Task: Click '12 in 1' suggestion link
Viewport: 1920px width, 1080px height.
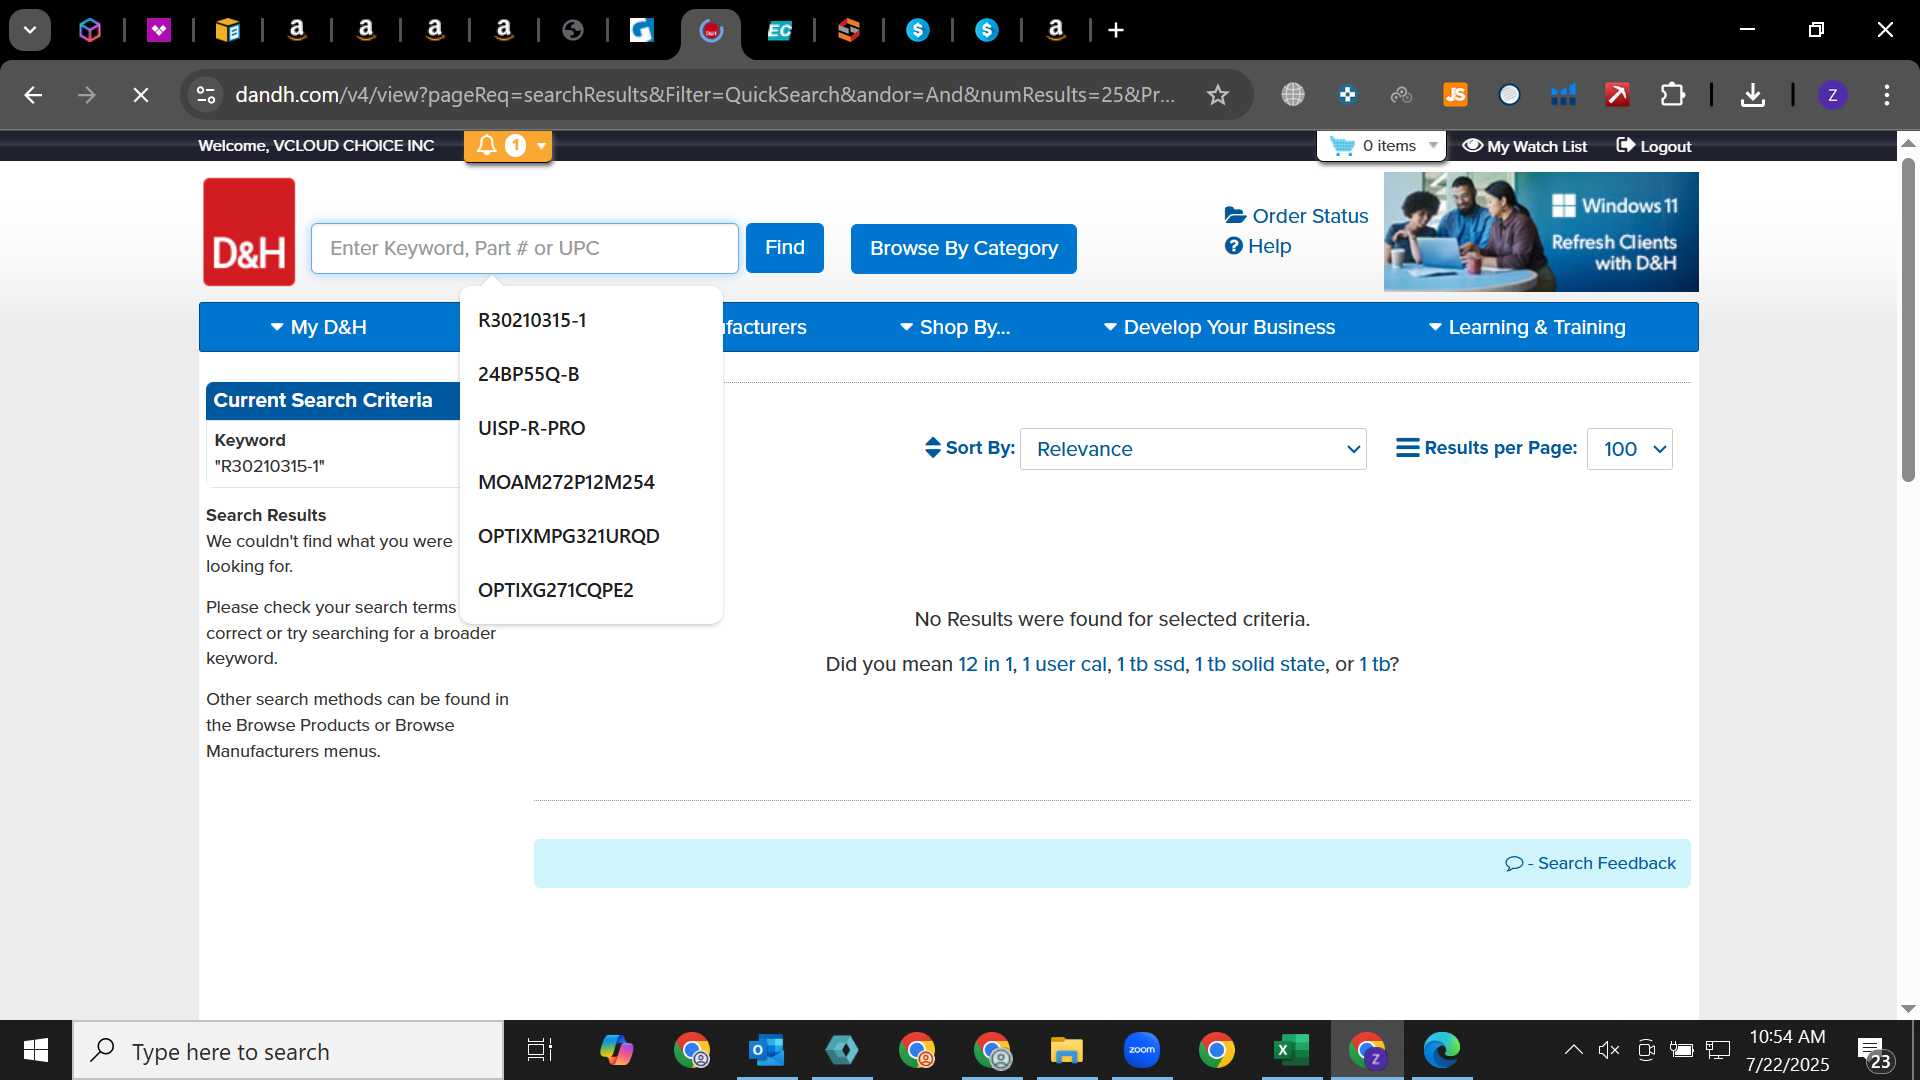Action: point(985,664)
